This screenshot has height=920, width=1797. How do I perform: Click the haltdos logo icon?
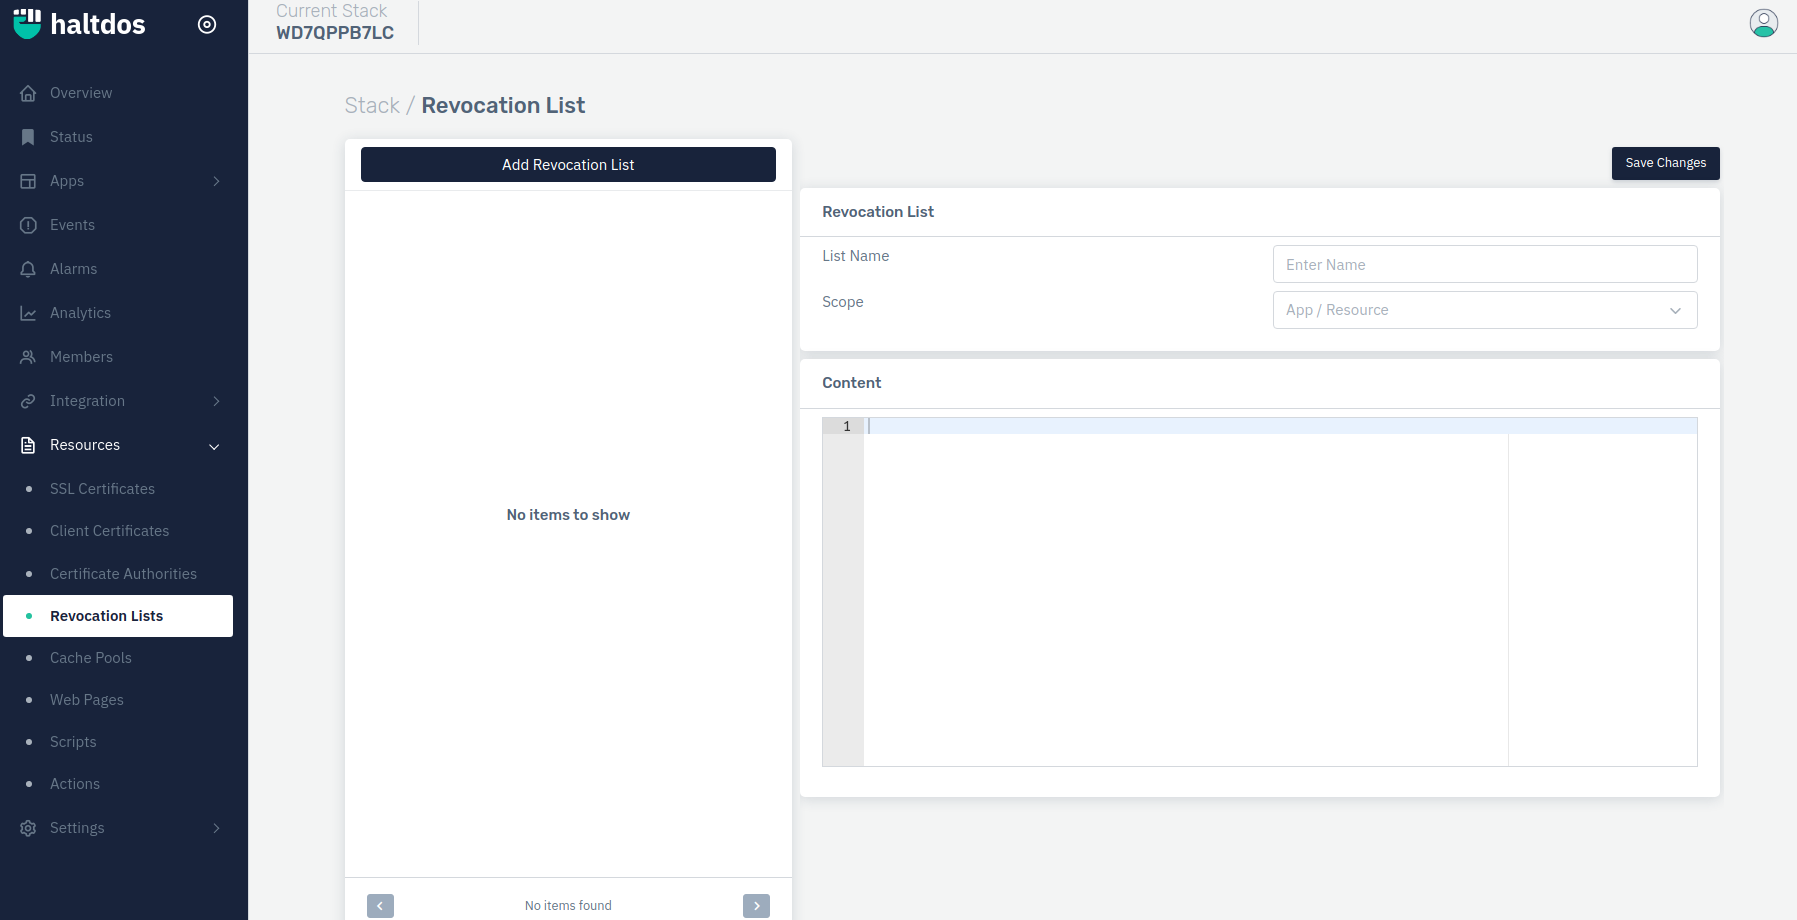point(27,24)
